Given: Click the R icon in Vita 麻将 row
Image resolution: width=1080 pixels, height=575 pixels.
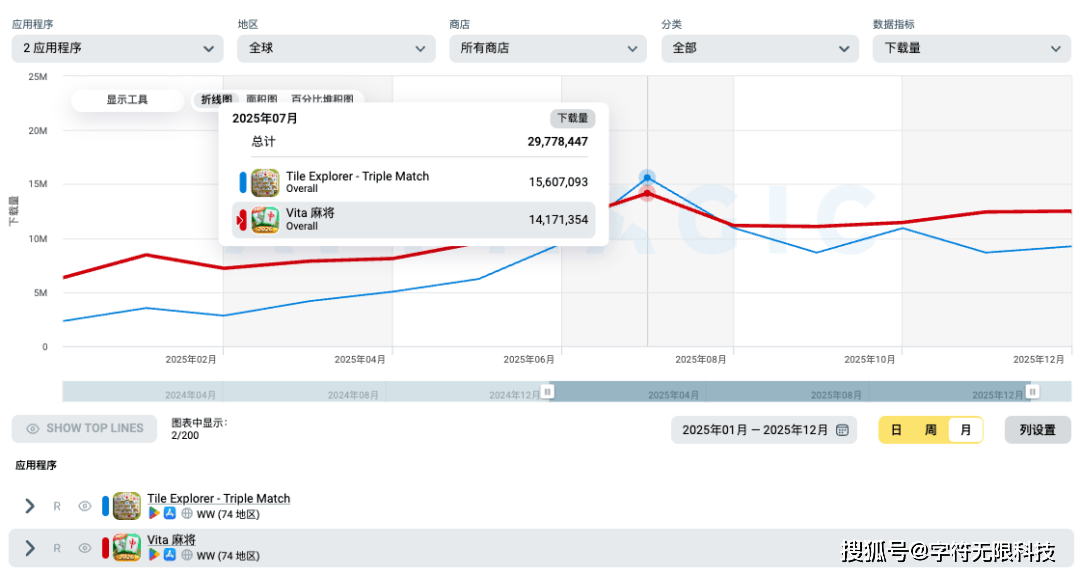Looking at the screenshot, I should pyautogui.click(x=57, y=548).
